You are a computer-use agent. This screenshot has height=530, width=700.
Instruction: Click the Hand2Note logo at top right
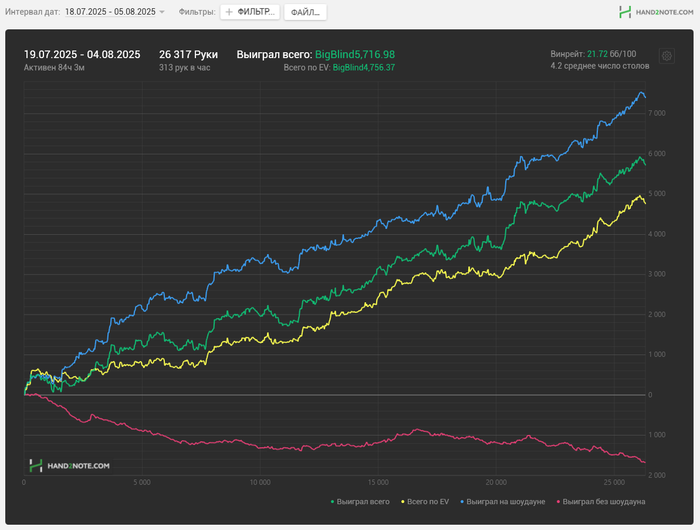(x=656, y=12)
